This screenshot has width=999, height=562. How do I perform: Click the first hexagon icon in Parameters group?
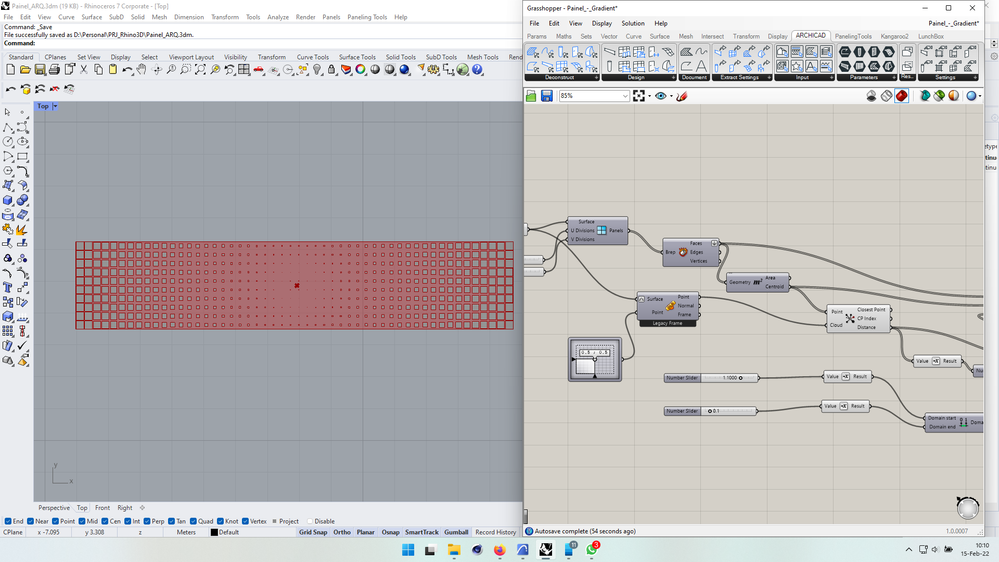tap(845, 52)
